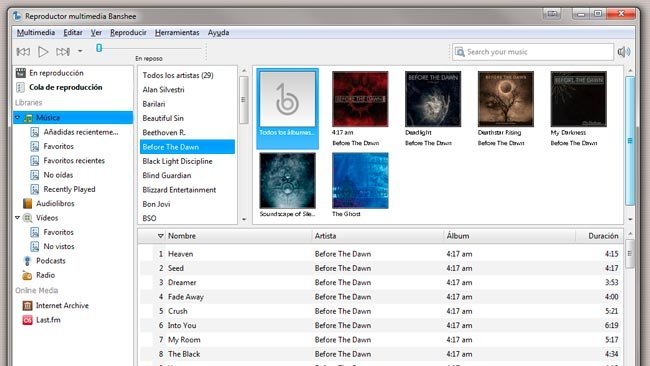Select Cola de reproducción queue icon
This screenshot has width=650, height=366.
pos(20,87)
